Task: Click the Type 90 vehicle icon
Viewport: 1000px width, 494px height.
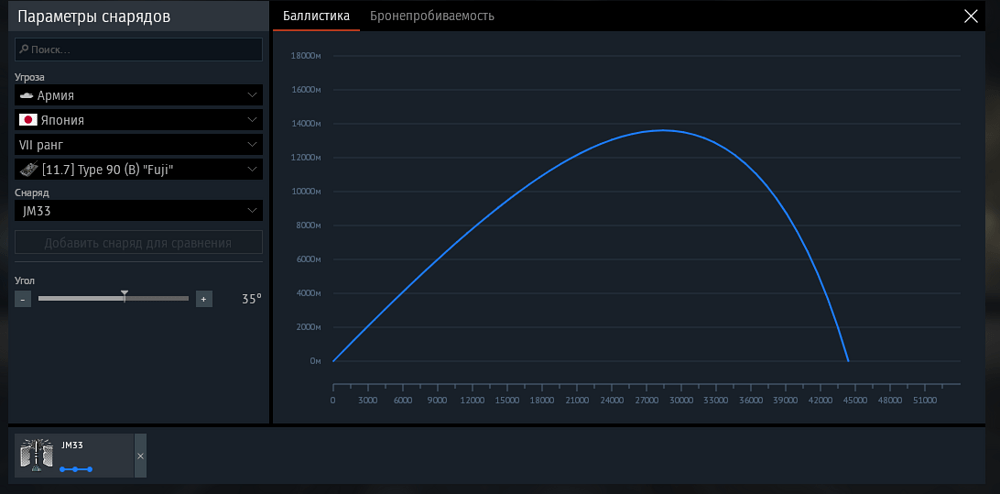Action: tap(29, 170)
